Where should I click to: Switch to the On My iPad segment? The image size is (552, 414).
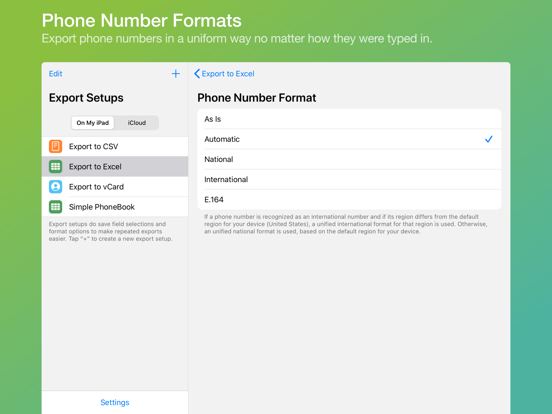[93, 123]
